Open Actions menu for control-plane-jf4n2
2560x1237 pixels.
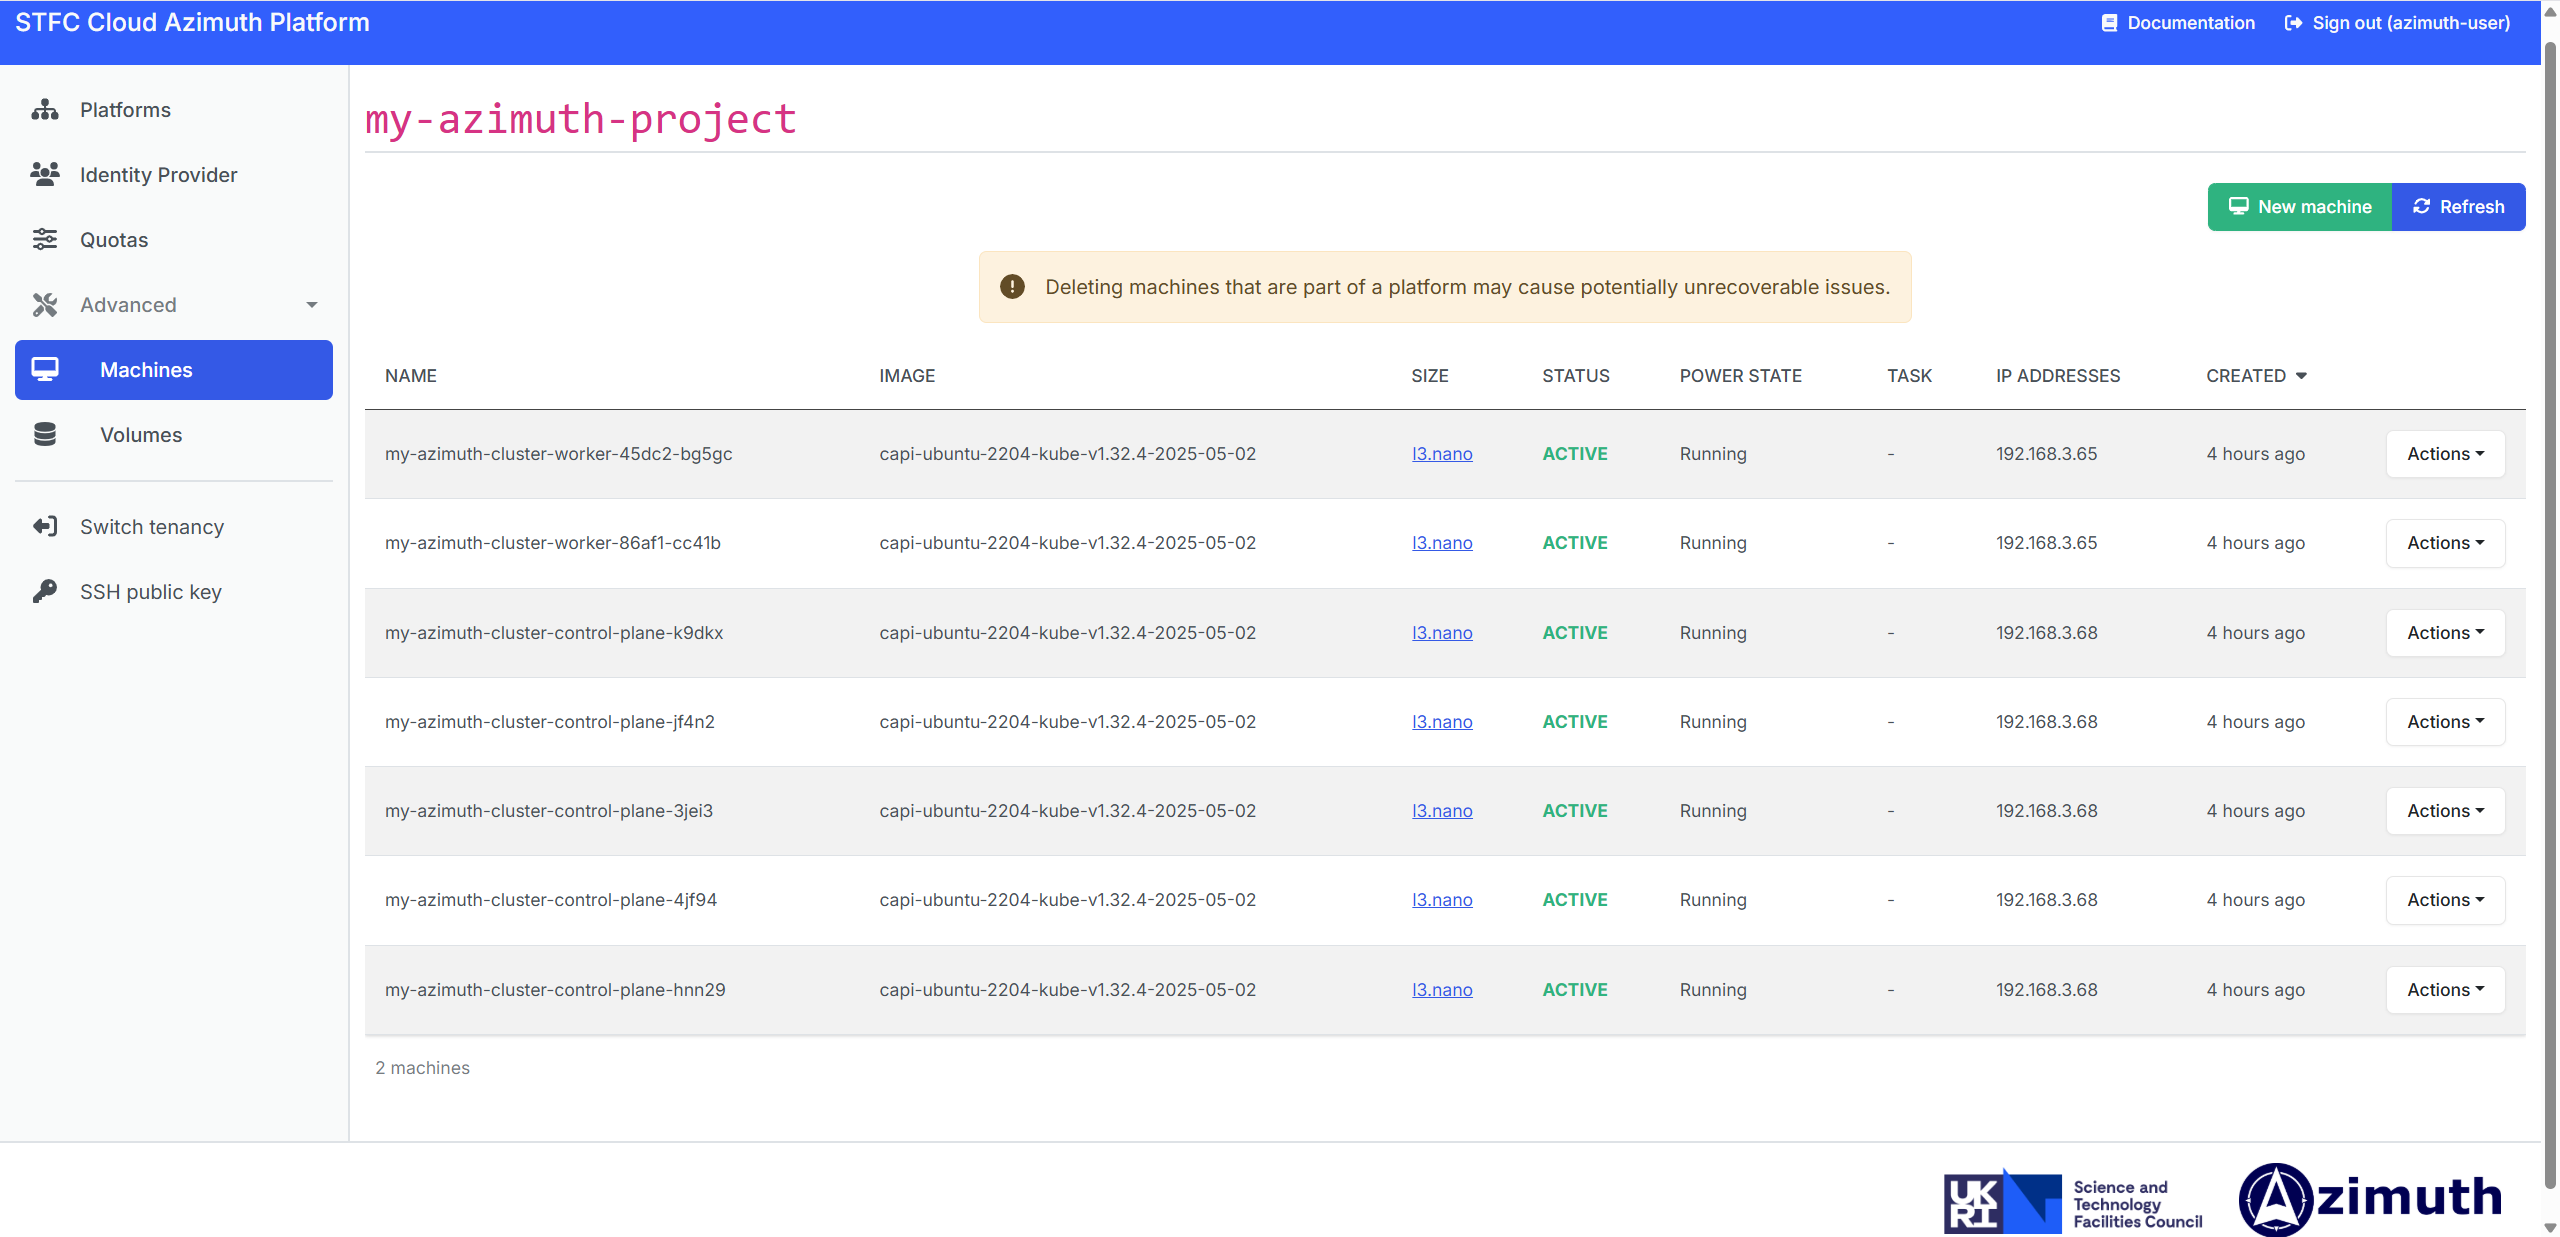tap(2445, 722)
